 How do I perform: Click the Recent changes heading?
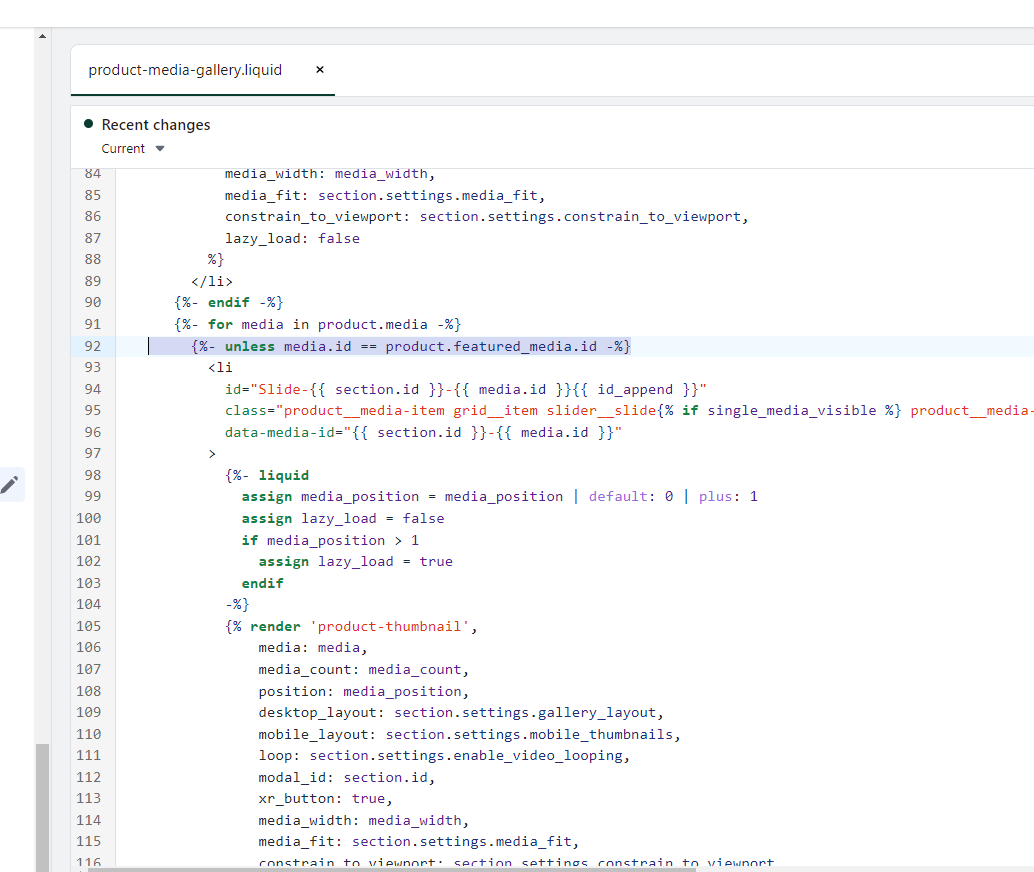(156, 125)
